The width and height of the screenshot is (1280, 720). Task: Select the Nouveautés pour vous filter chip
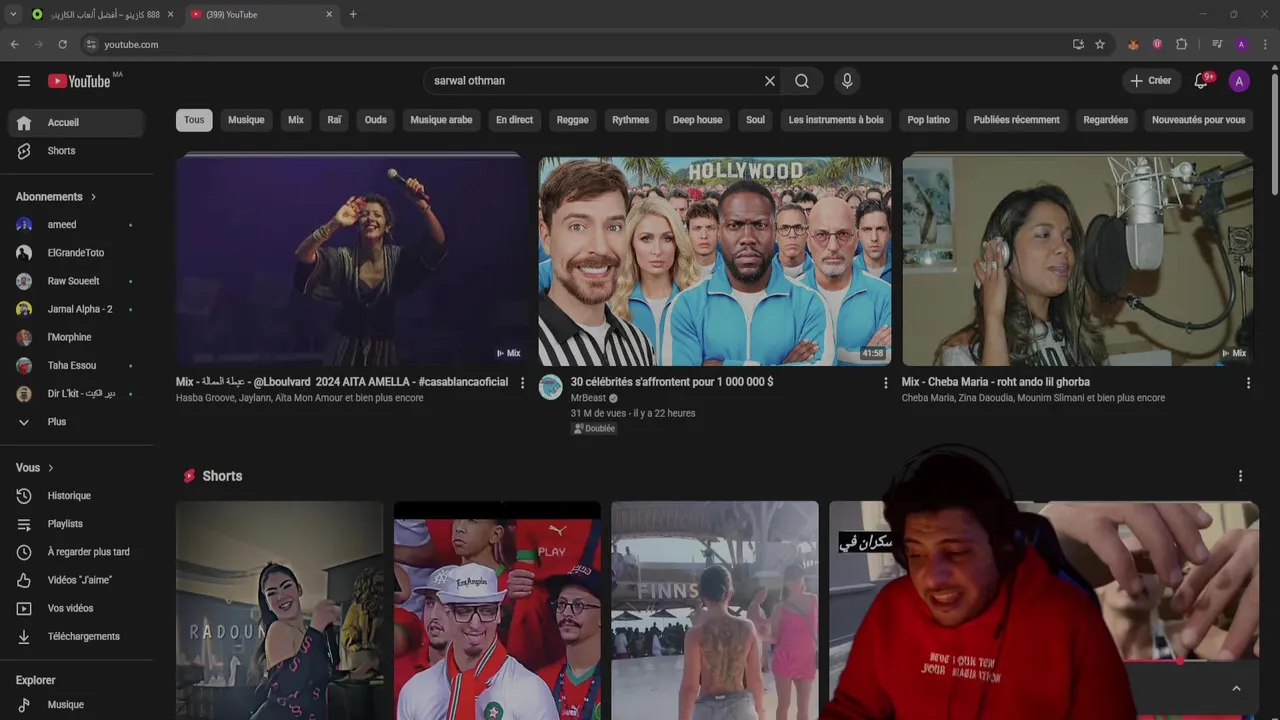(x=1198, y=120)
